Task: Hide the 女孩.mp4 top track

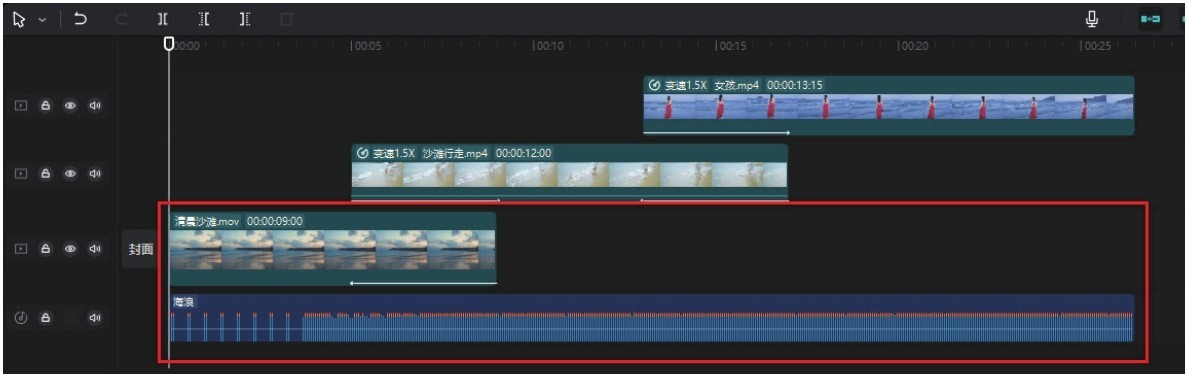Action: click(70, 105)
